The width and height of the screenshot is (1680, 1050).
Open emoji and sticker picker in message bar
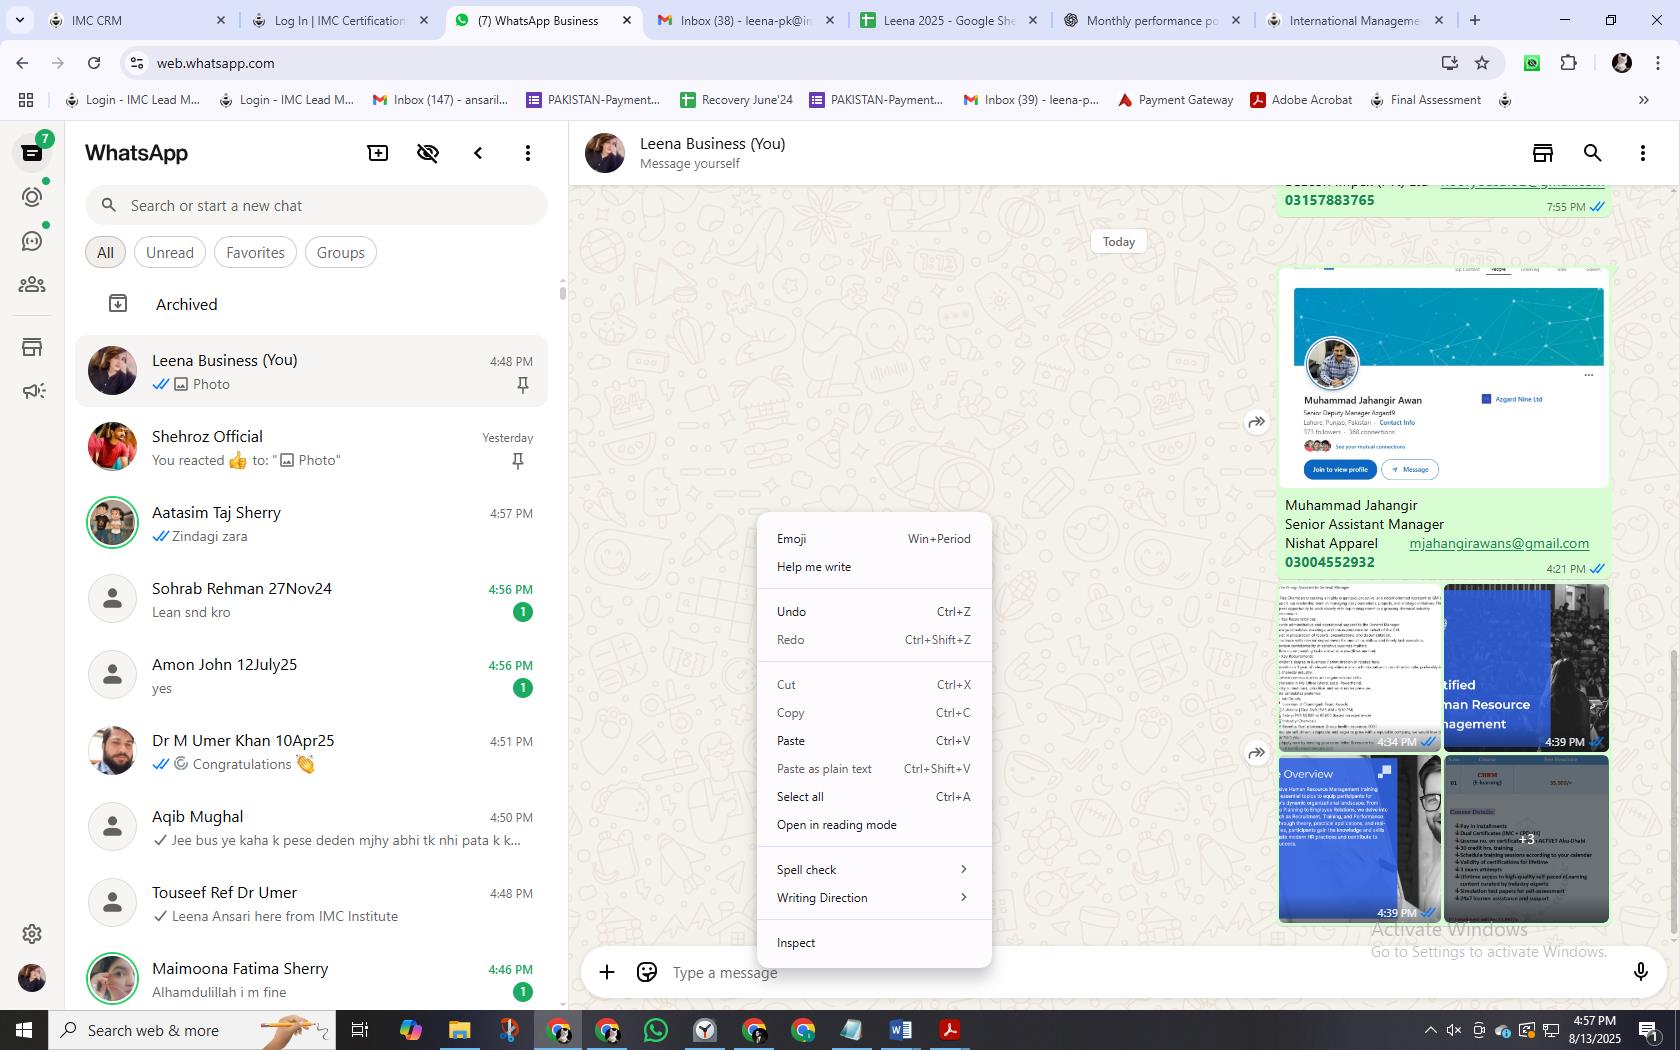[x=647, y=972]
